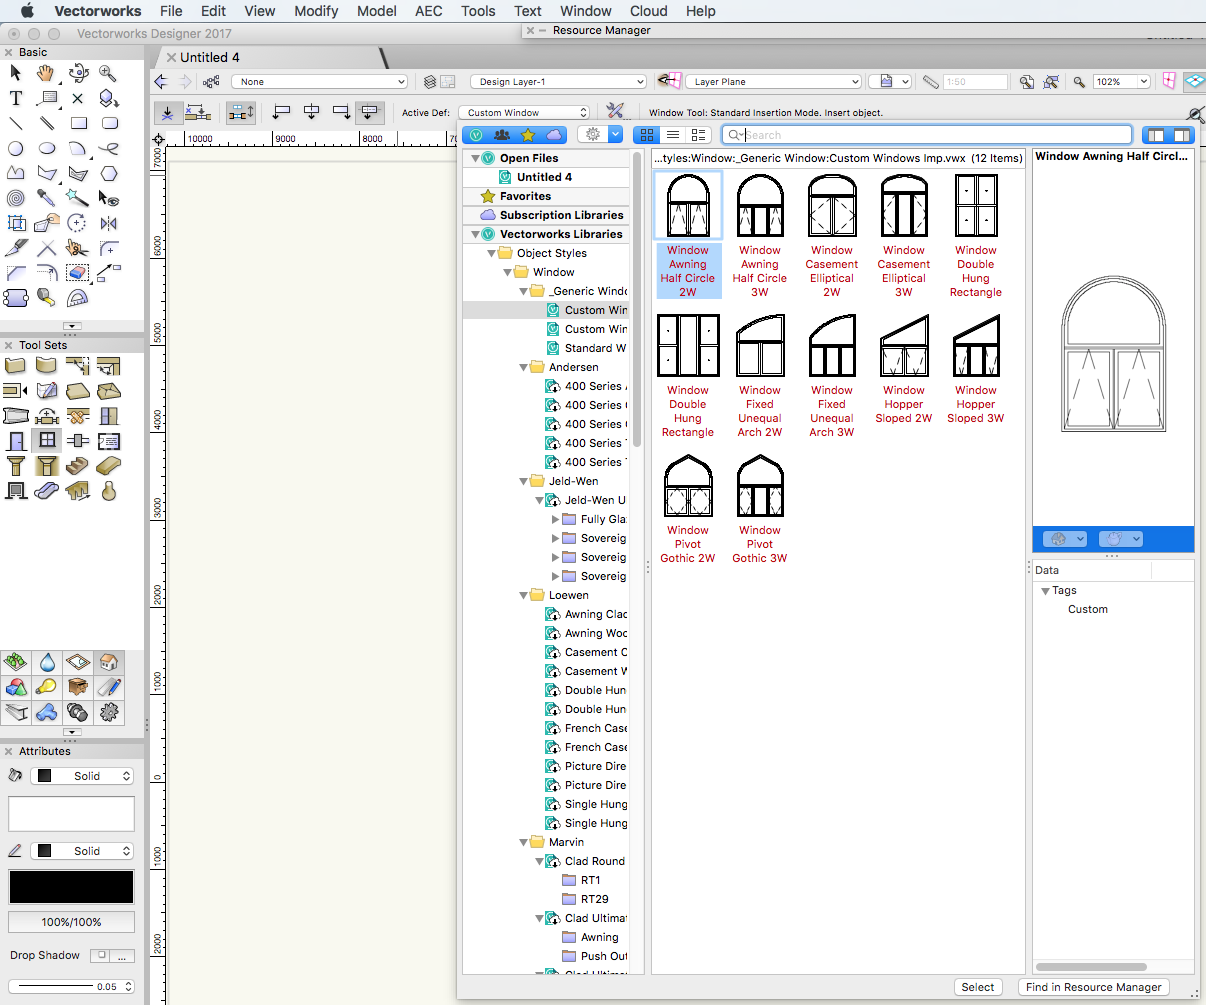Click the Select button at bottom right
Image resolution: width=1206 pixels, height=1005 pixels.
[977, 987]
